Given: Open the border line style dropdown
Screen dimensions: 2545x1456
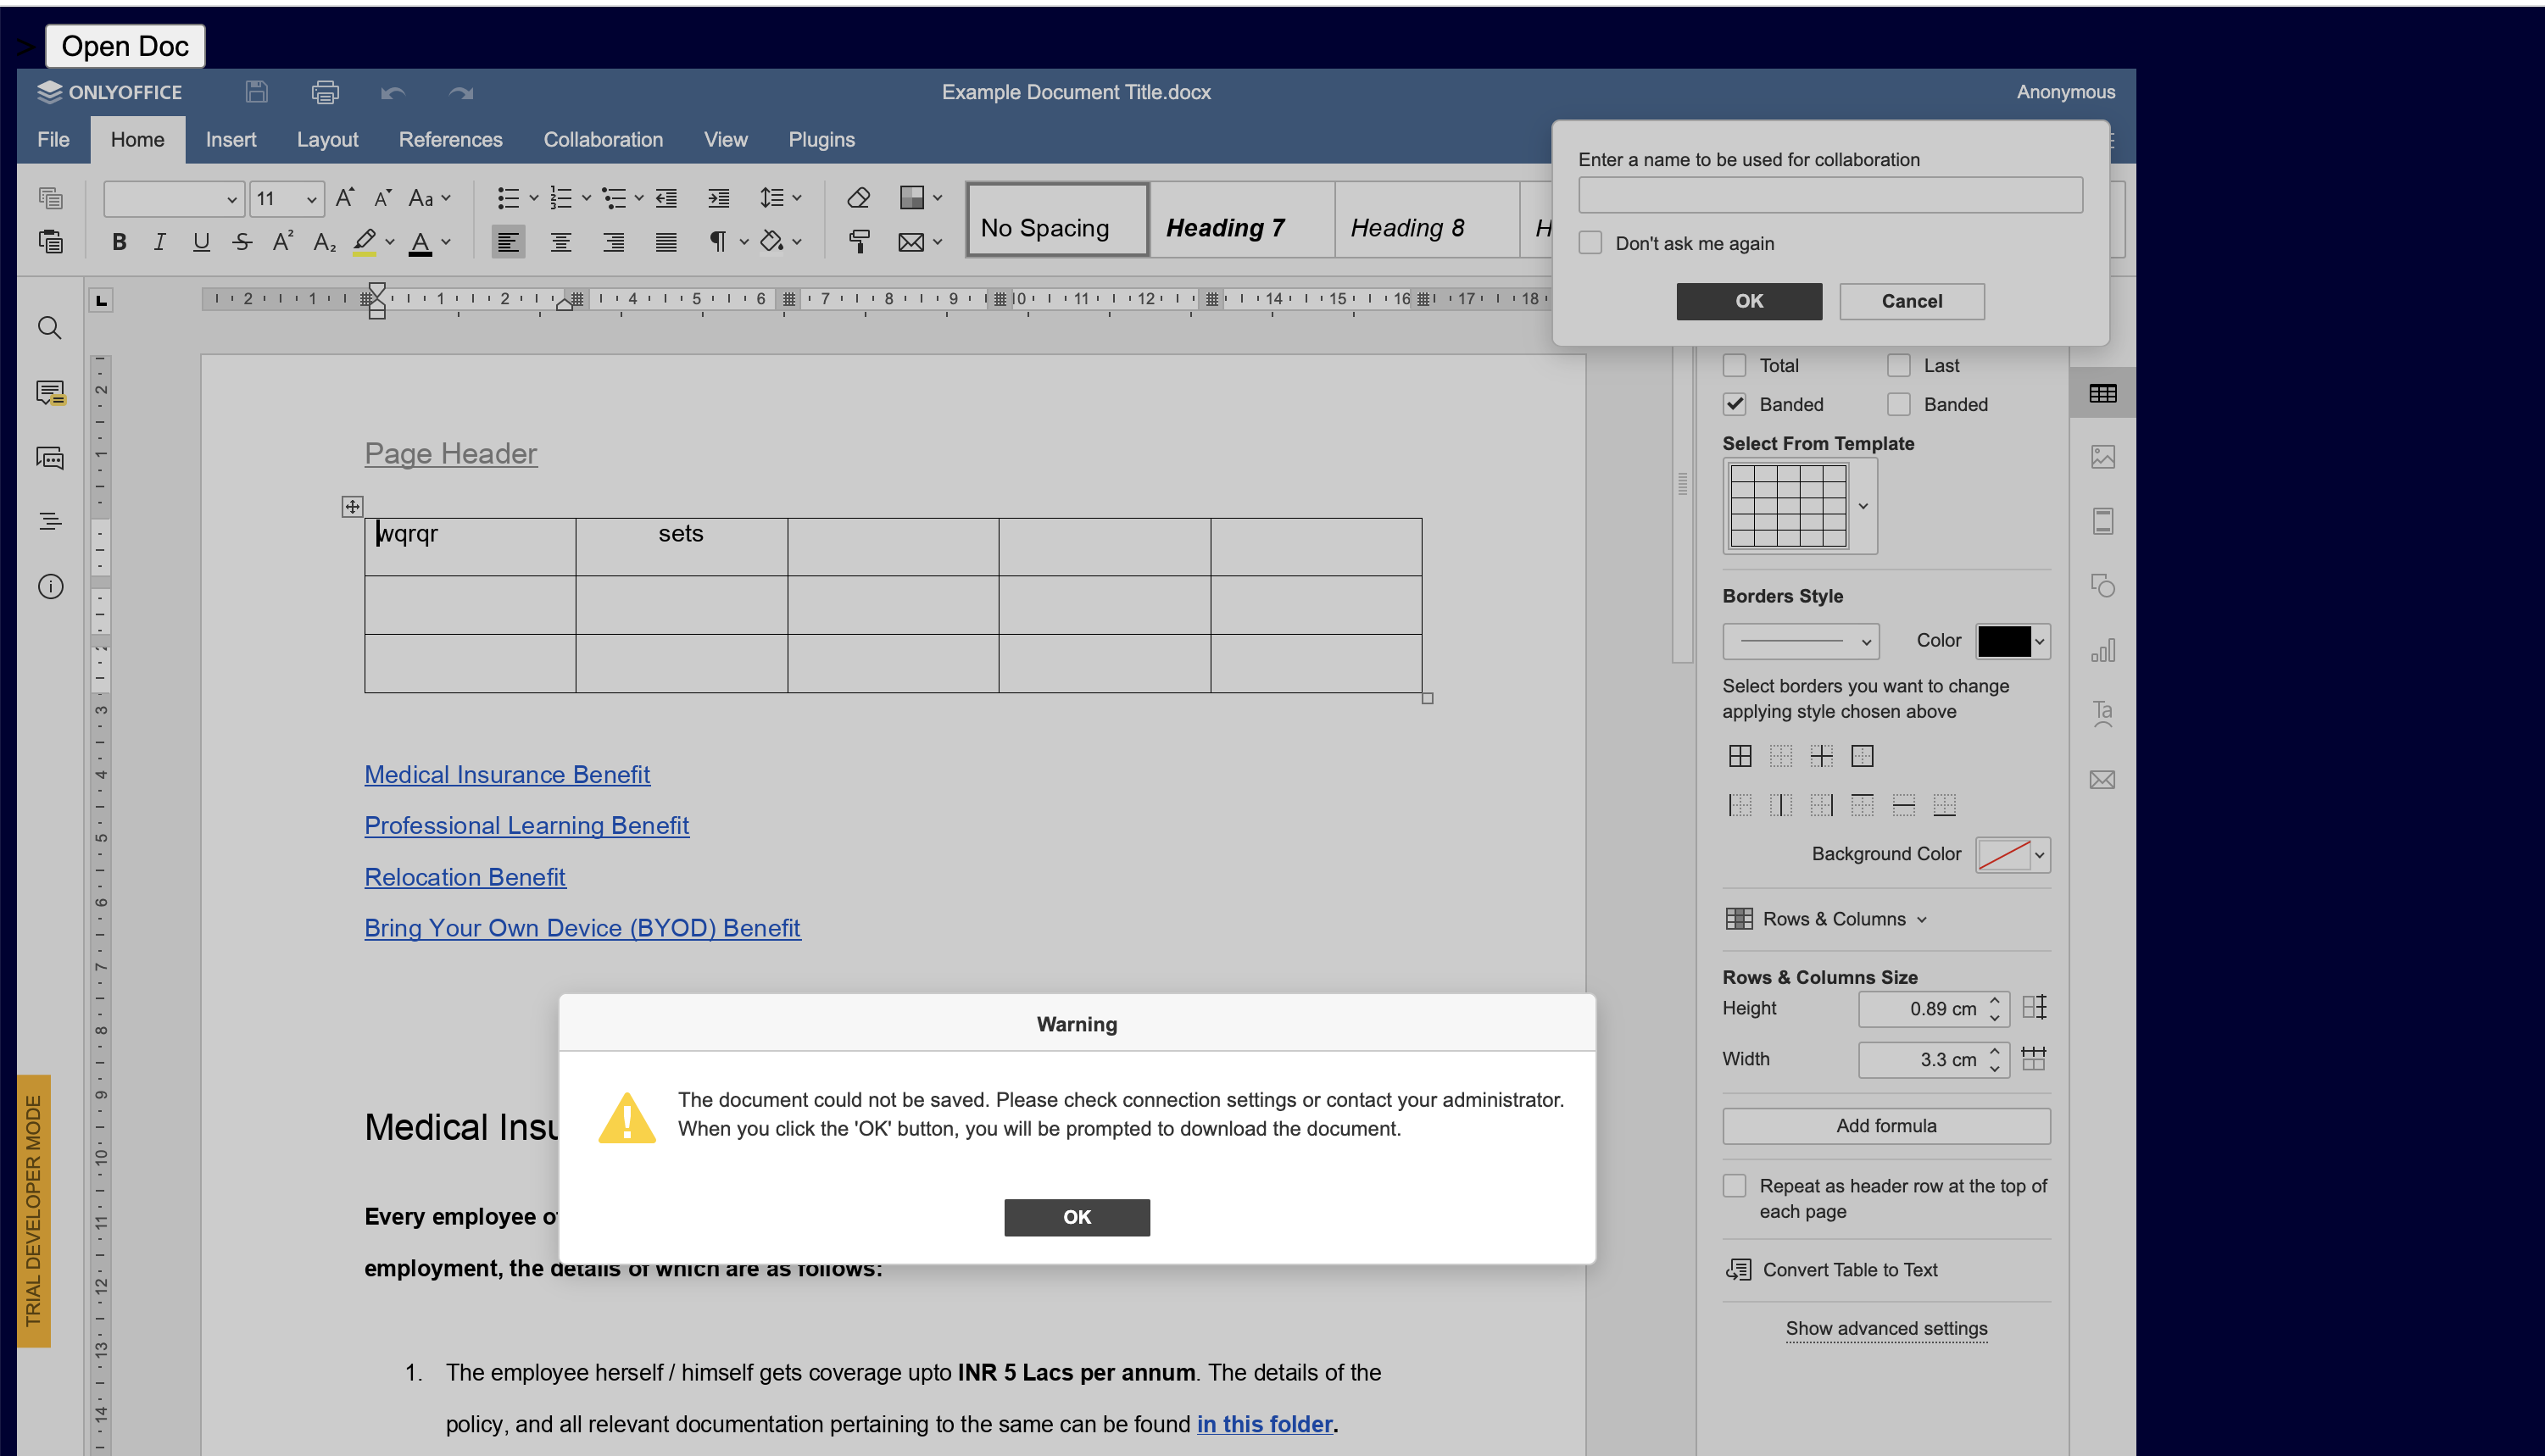Looking at the screenshot, I should [x=1800, y=641].
